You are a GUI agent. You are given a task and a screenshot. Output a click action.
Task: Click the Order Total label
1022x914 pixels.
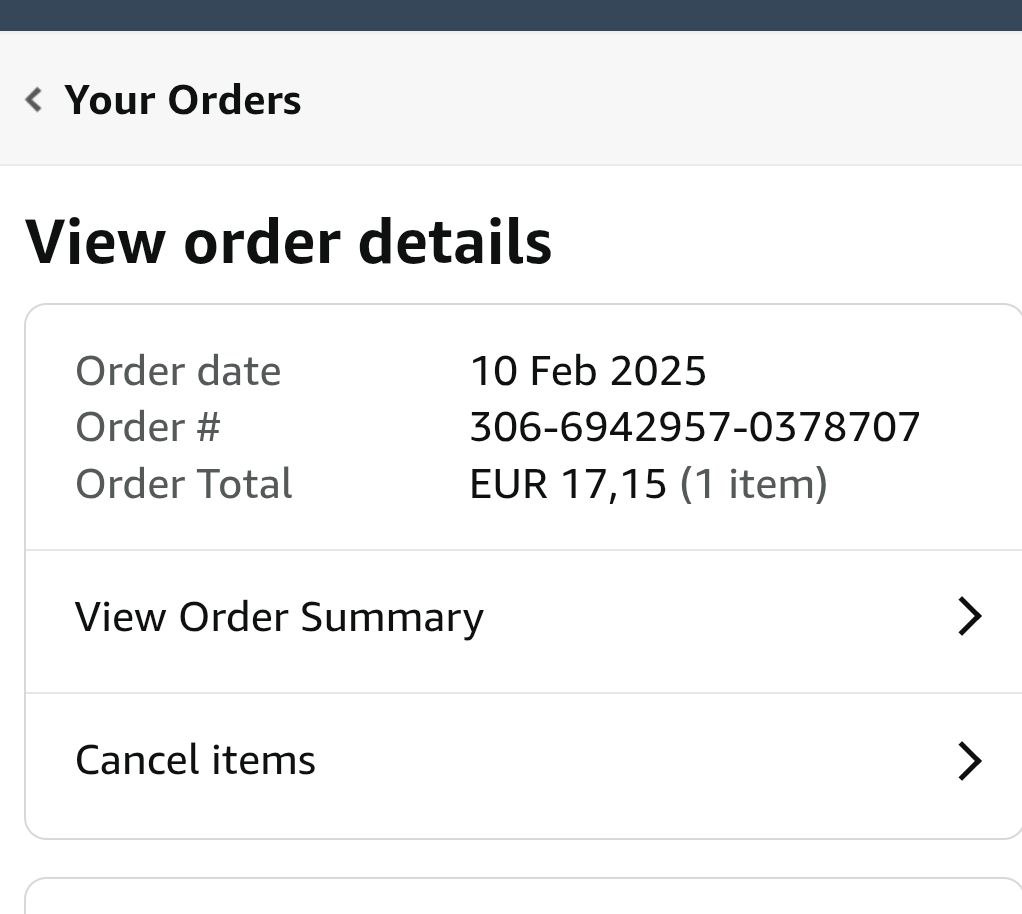tap(184, 485)
